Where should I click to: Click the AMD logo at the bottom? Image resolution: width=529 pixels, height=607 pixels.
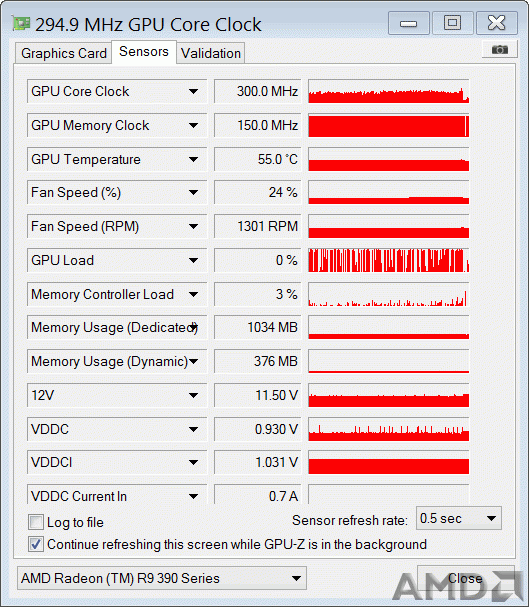(458, 585)
